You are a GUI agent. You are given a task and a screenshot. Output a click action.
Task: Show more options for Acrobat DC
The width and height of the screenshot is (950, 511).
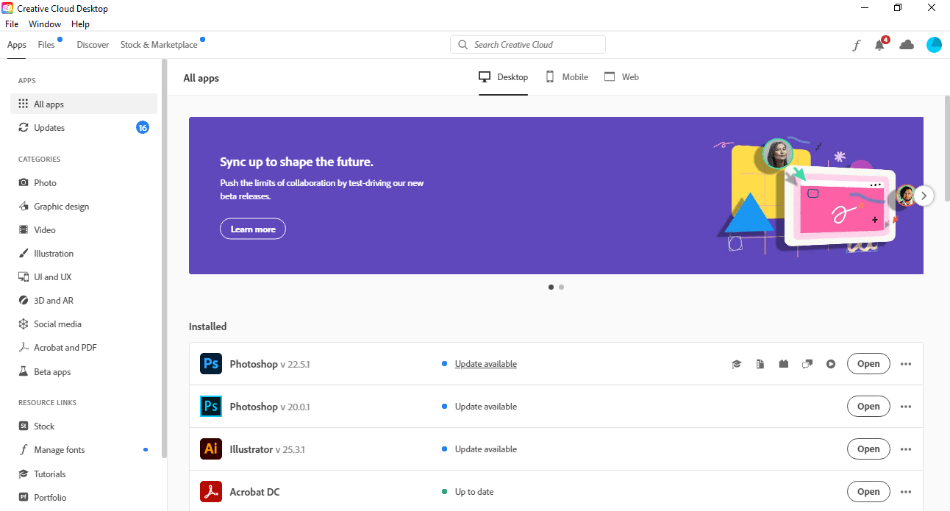click(906, 492)
